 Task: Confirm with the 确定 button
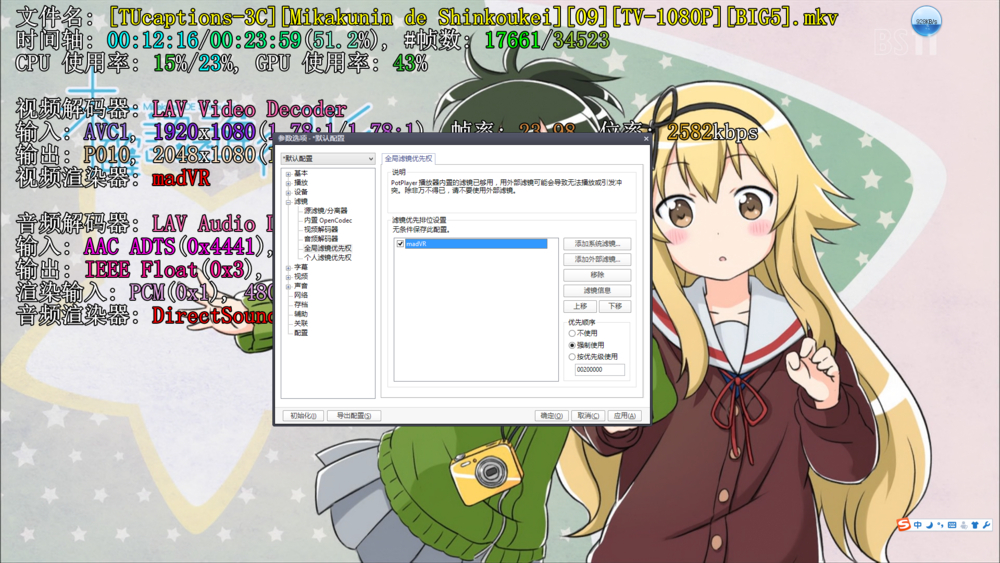point(551,416)
